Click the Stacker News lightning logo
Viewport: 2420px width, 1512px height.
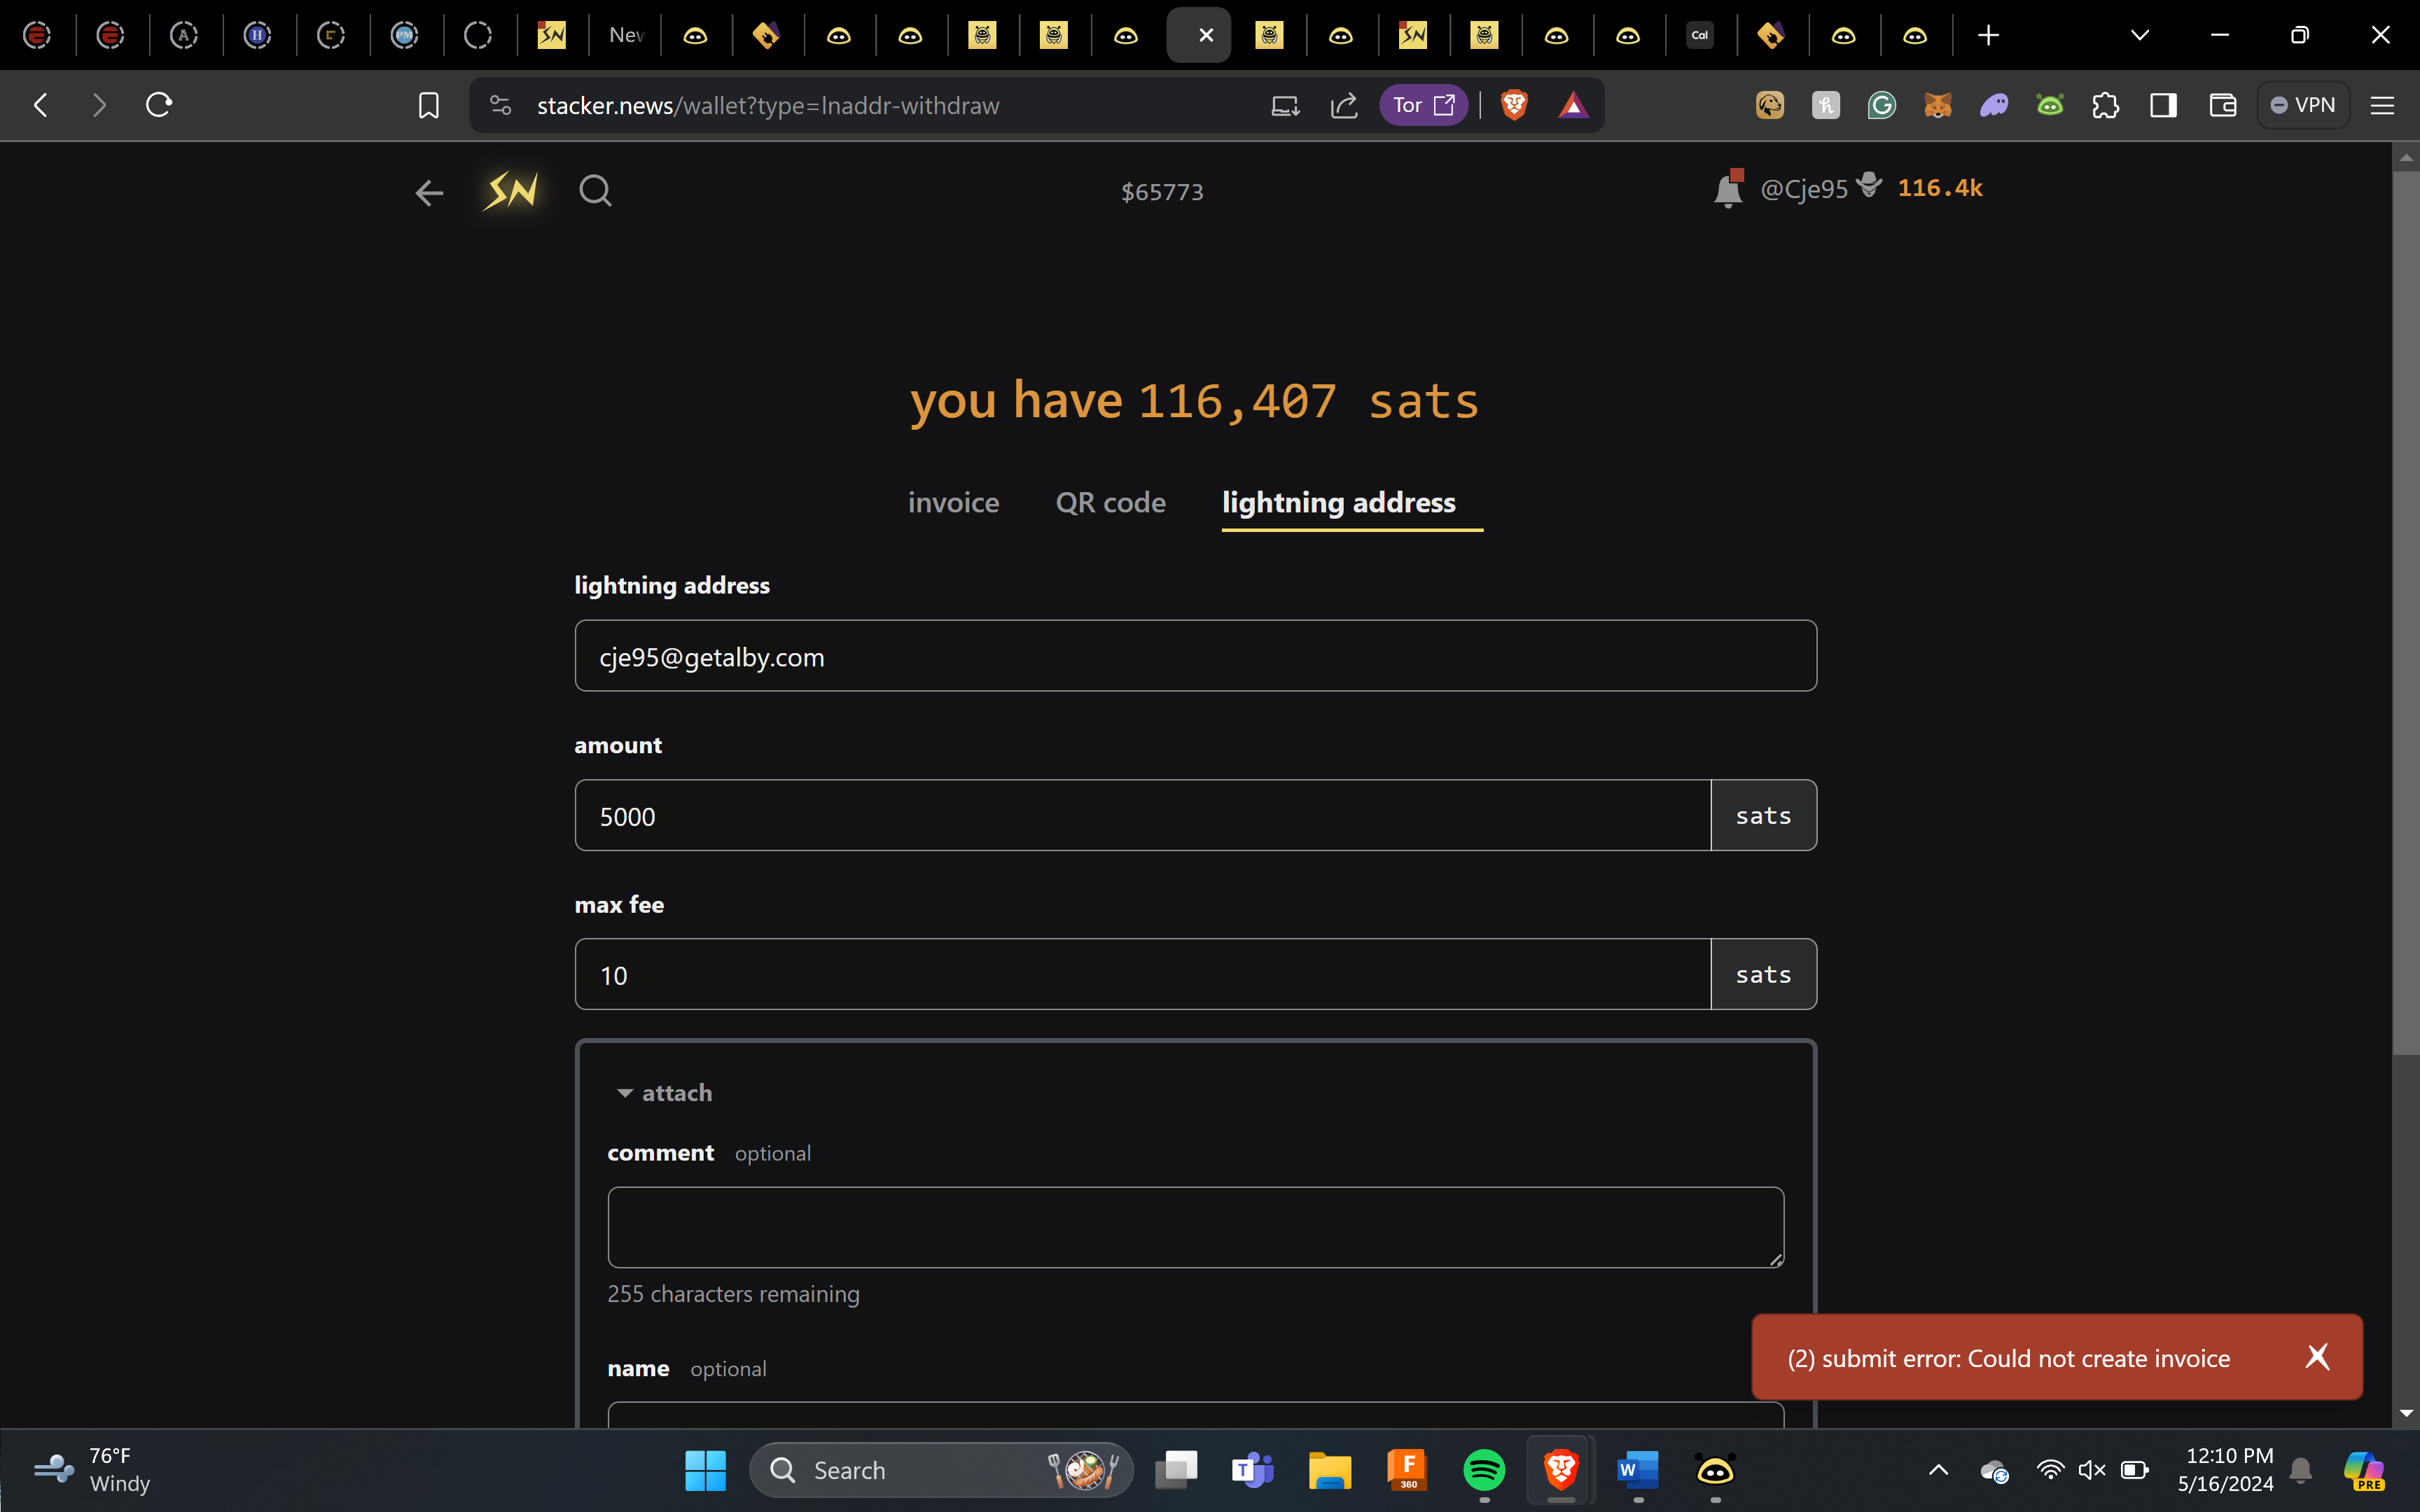point(511,190)
